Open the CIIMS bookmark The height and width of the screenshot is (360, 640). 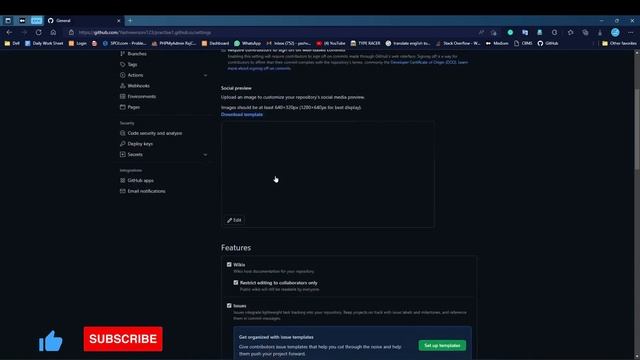pyautogui.click(x=523, y=43)
